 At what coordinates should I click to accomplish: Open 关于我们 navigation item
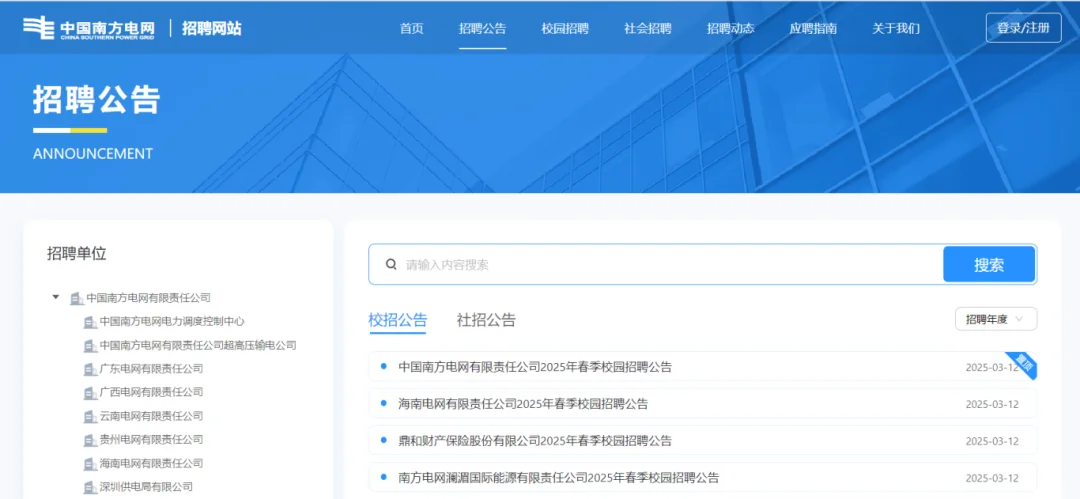pos(896,29)
